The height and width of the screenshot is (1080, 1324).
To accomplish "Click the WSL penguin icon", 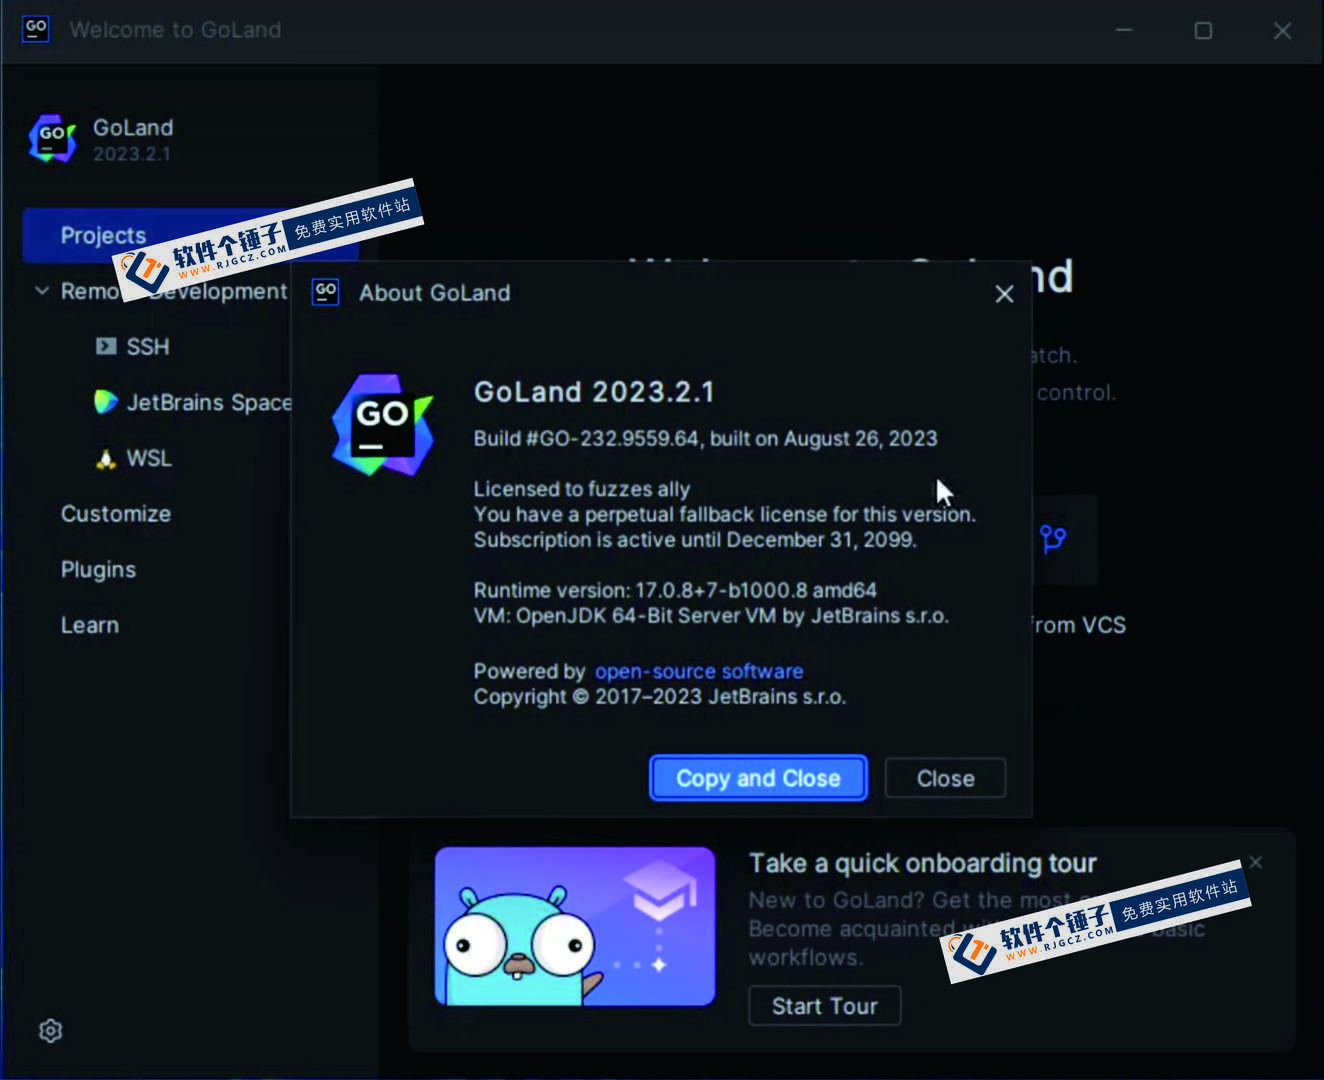I will [x=106, y=459].
